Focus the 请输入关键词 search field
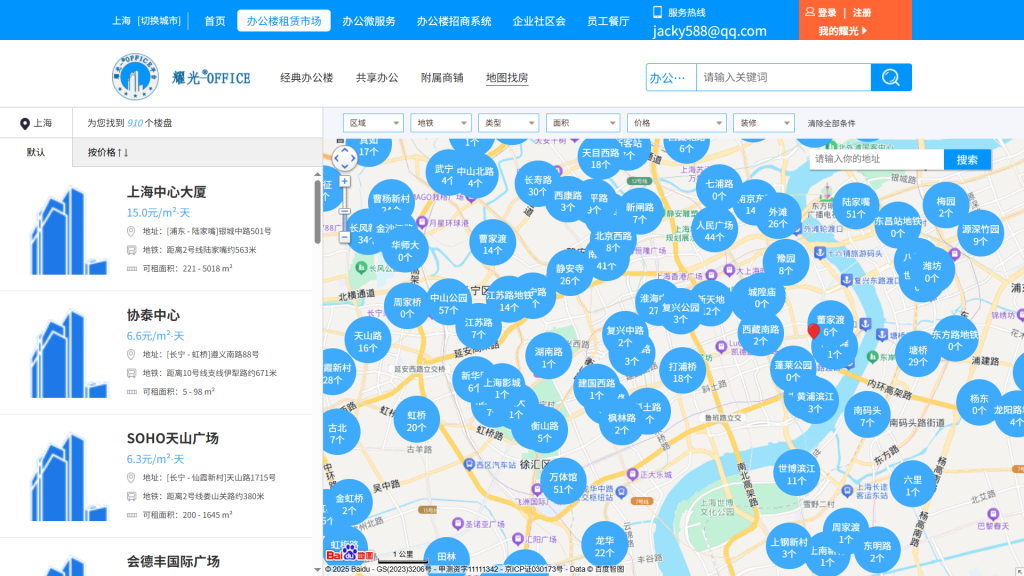 784,77
